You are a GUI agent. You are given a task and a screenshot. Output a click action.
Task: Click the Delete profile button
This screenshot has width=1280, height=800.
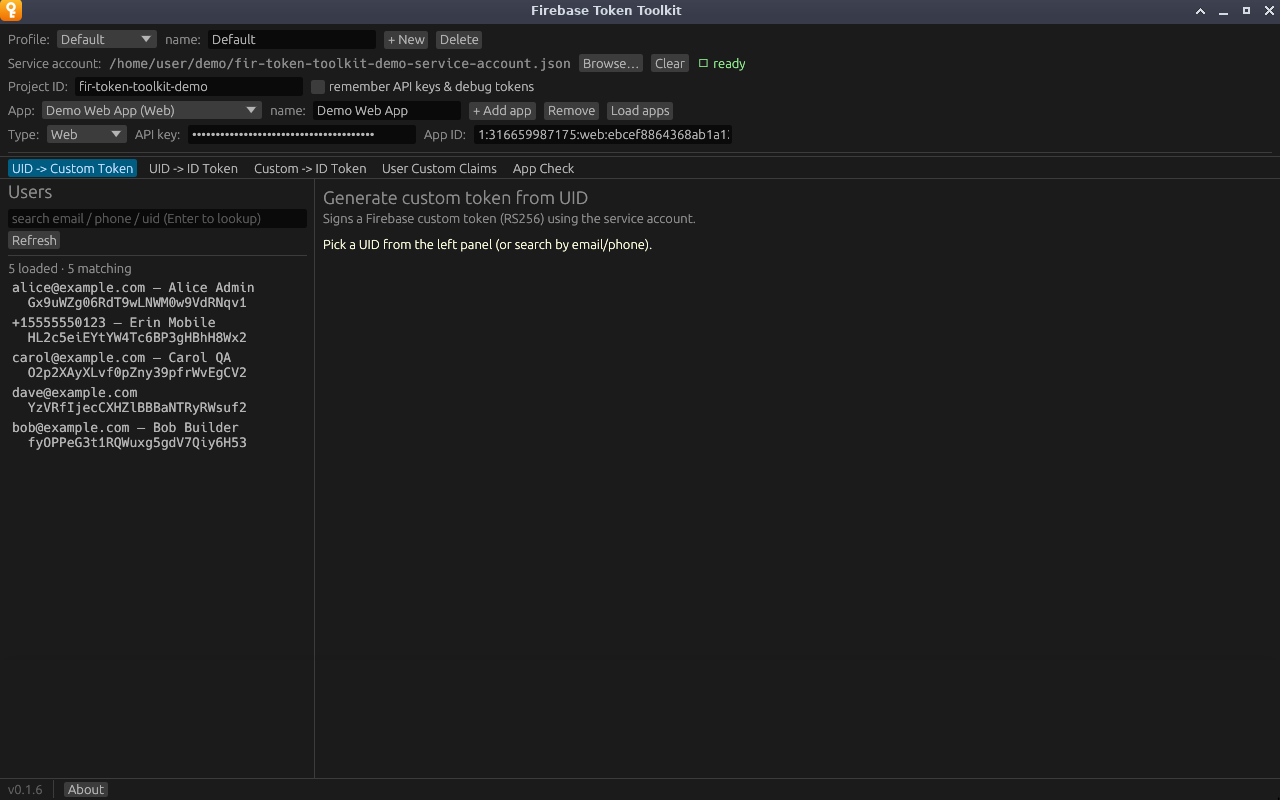coord(459,40)
